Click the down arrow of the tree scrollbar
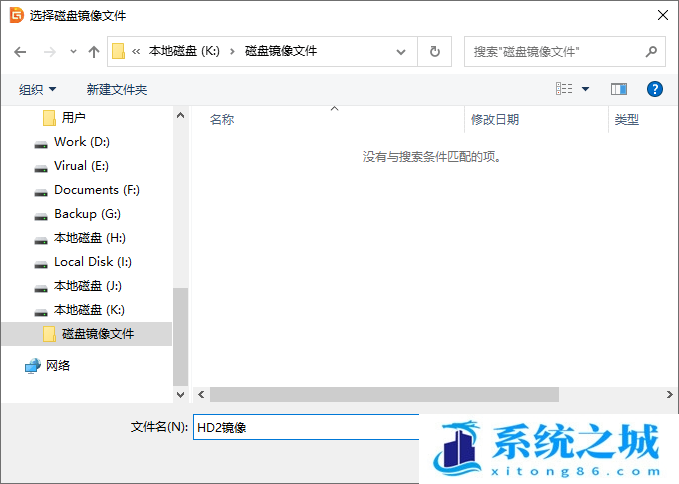The width and height of the screenshot is (679, 484). tap(181, 394)
